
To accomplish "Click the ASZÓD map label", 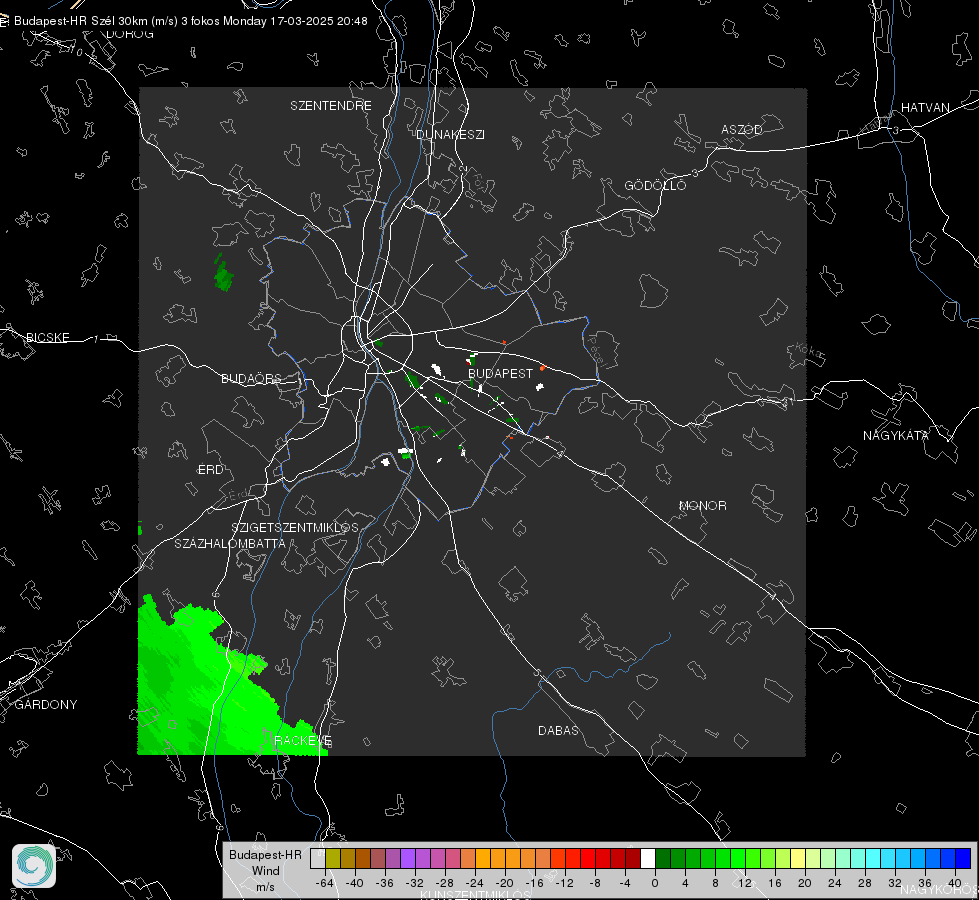I will pos(742,130).
